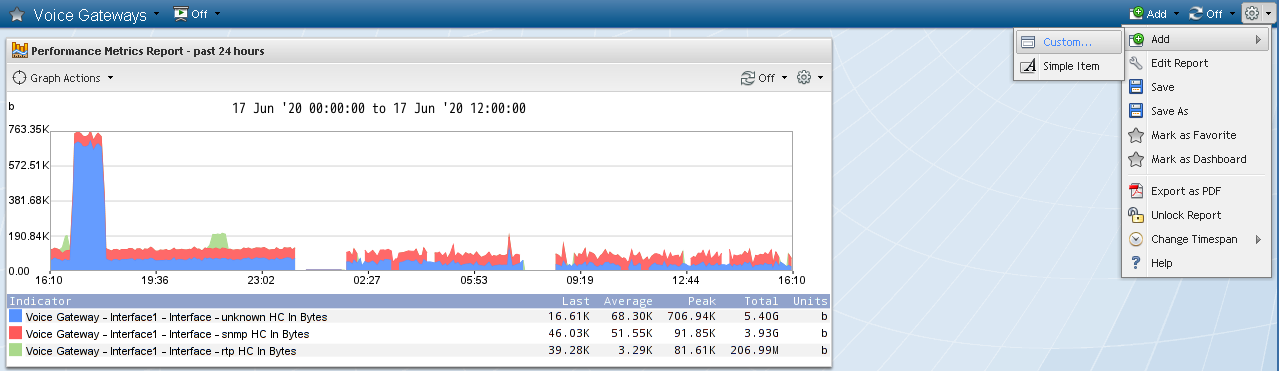Click the Performance Metrics Report panel title
Screen dimensions: 1279x371
147,50
